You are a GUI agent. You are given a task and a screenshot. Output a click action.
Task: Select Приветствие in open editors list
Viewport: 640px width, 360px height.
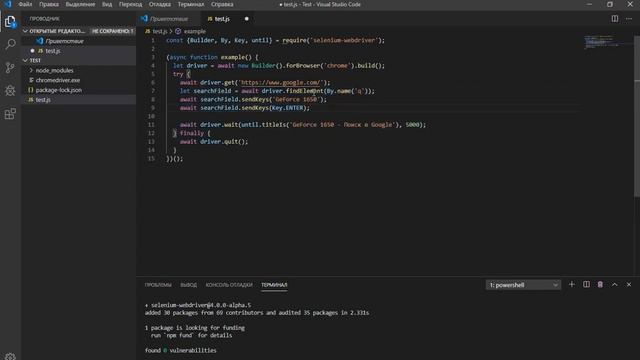click(78, 41)
